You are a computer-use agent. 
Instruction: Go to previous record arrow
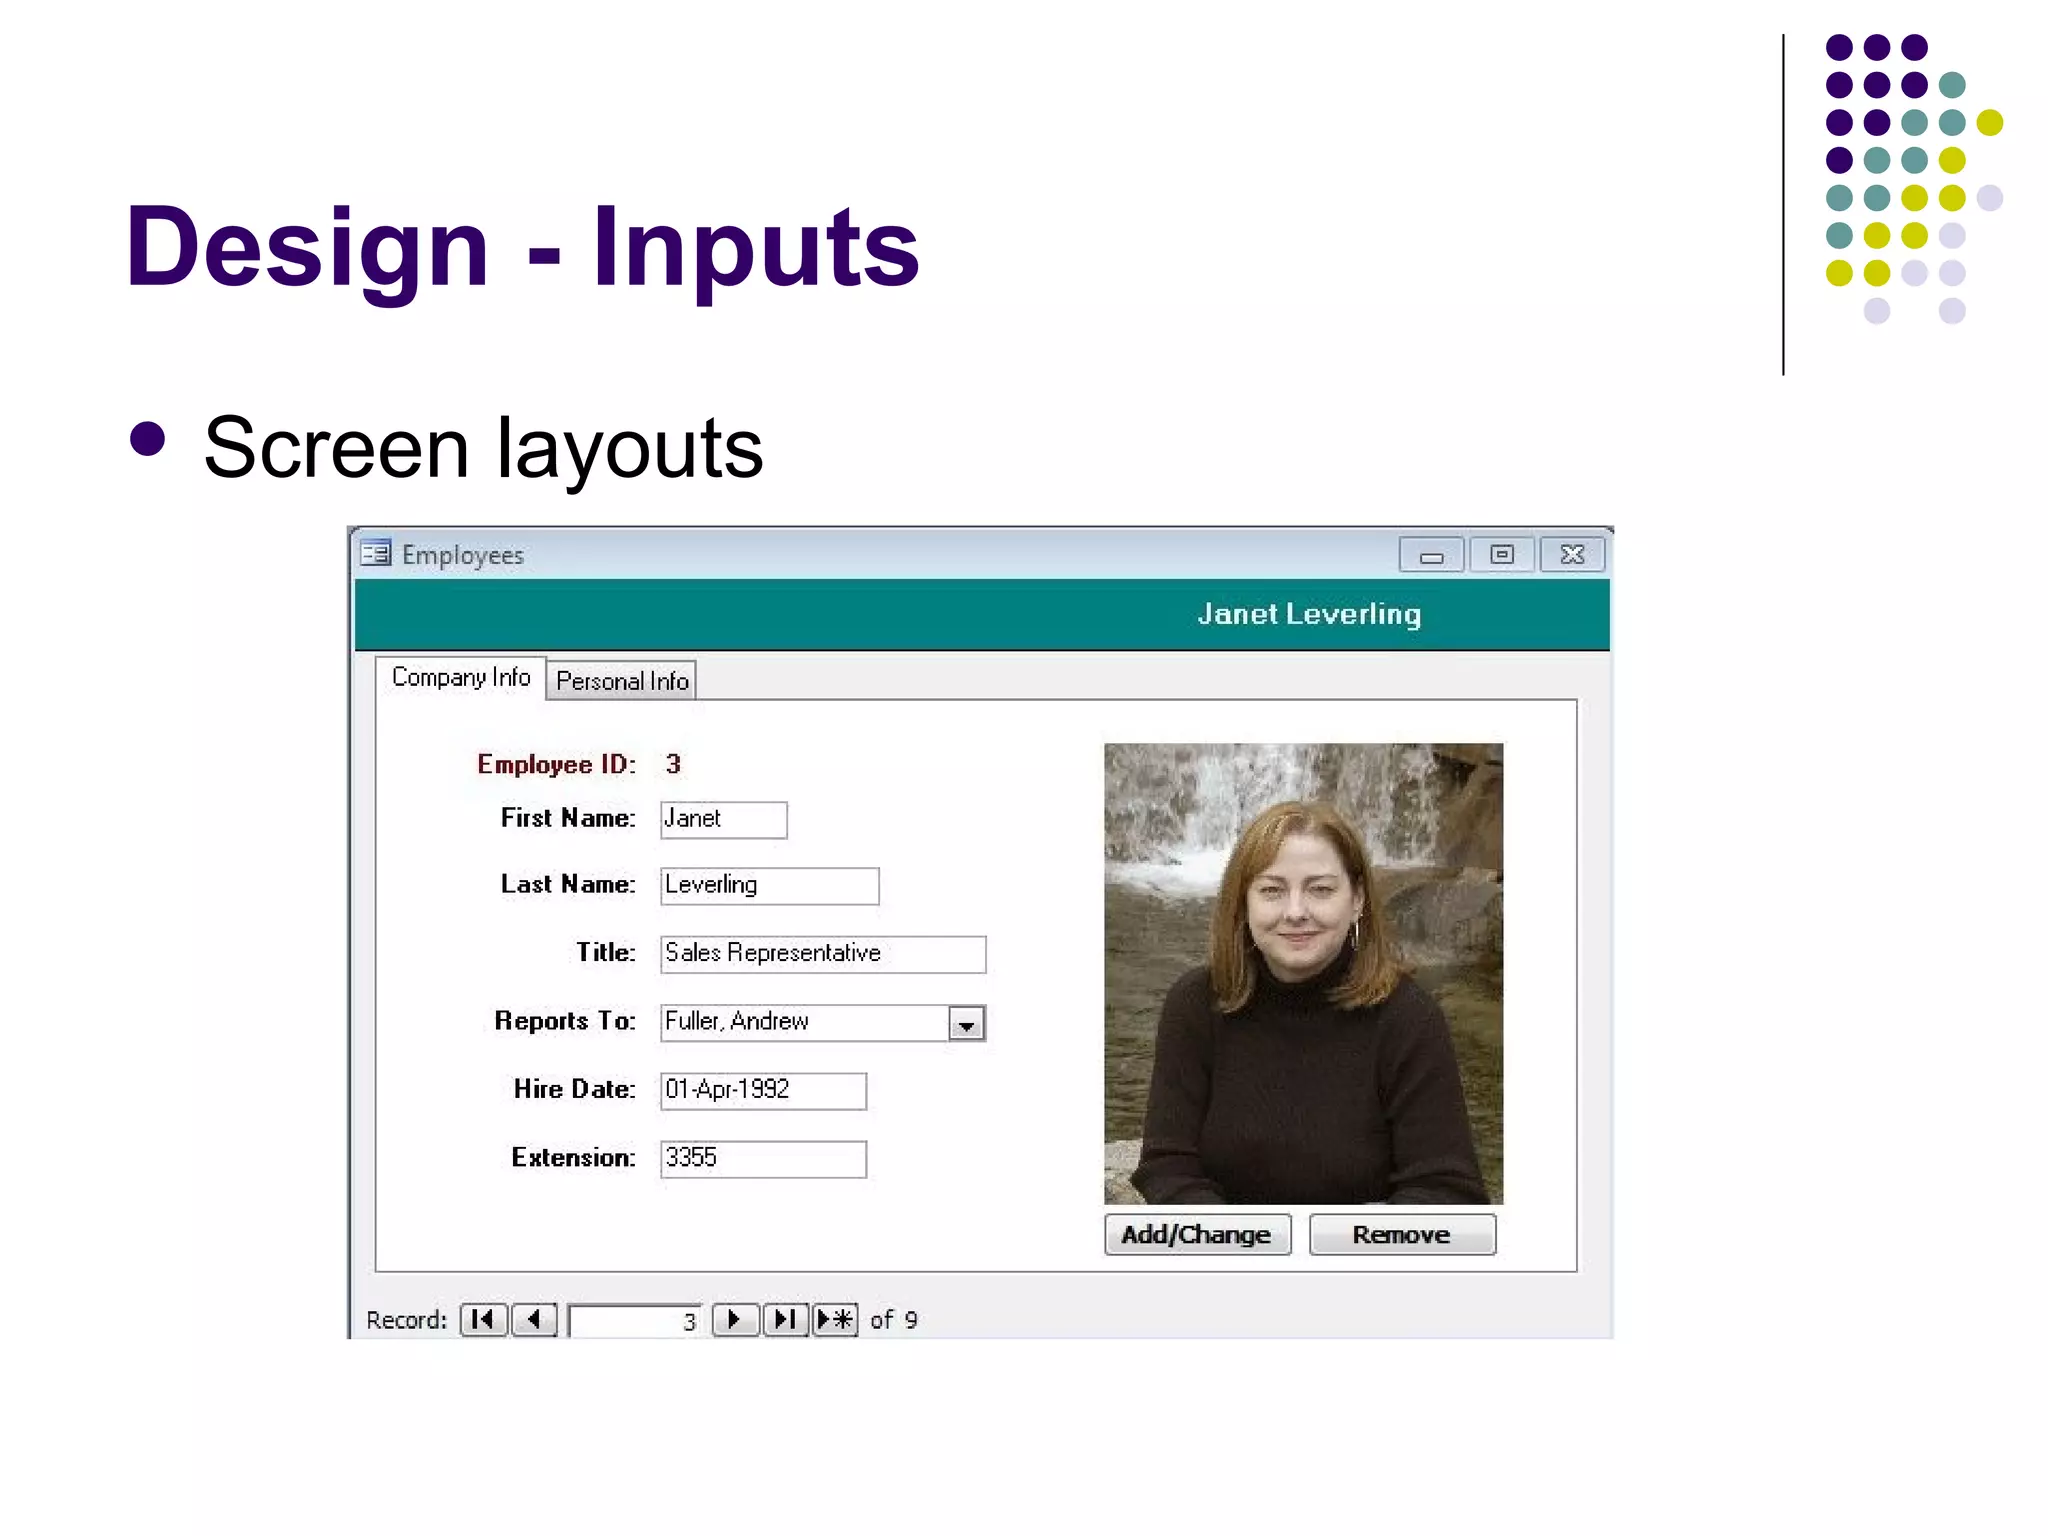tap(535, 1319)
